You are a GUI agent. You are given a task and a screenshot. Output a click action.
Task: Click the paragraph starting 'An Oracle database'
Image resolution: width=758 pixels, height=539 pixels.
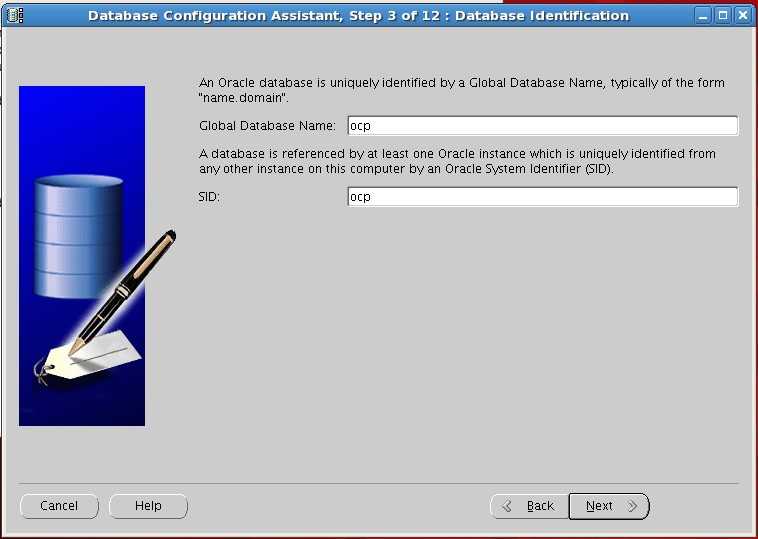coord(462,90)
